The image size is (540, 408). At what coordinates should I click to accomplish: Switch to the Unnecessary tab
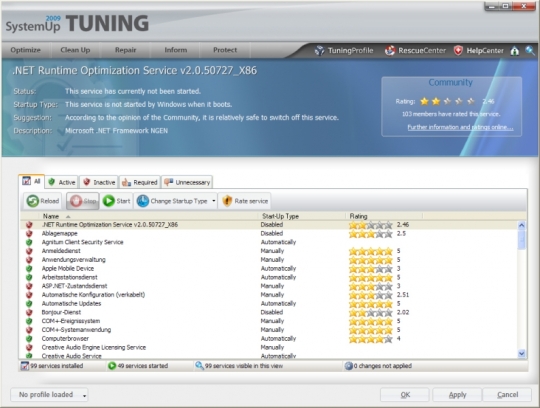(x=187, y=182)
